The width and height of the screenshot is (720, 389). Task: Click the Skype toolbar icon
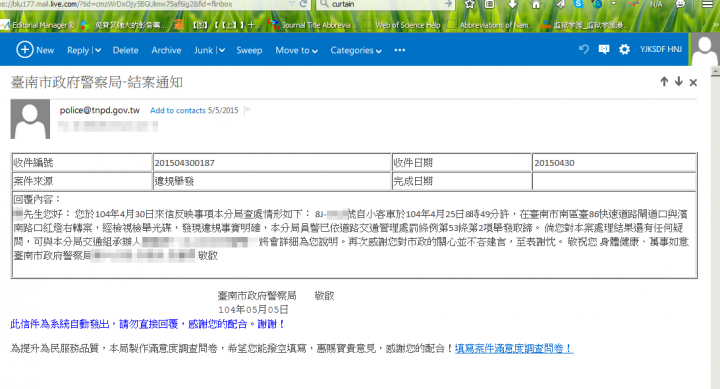579,4
